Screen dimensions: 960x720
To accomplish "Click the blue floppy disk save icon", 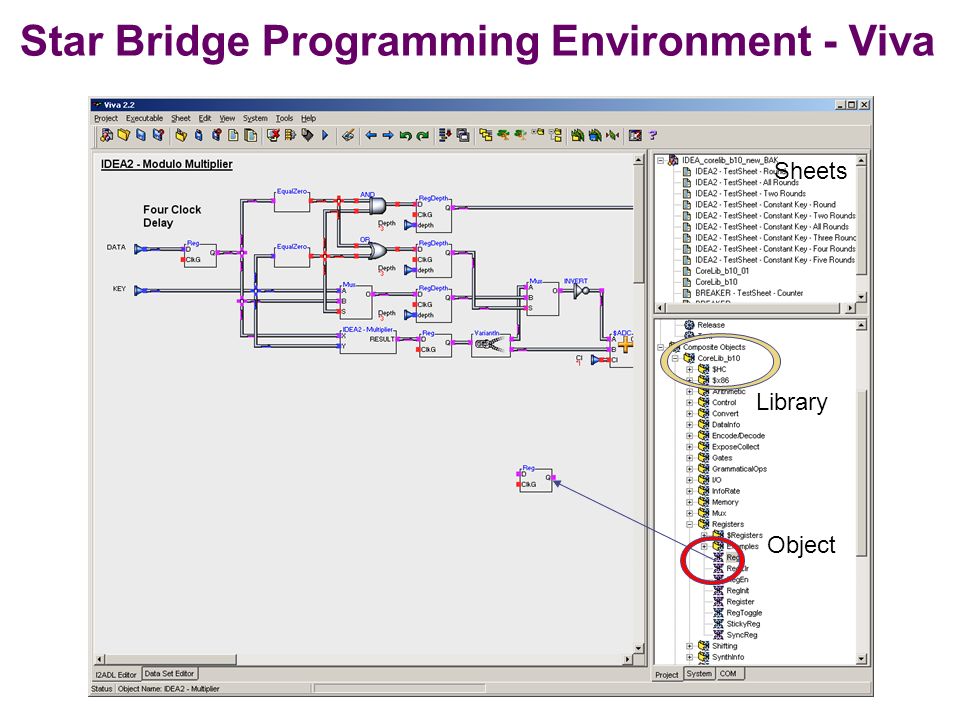I will (x=141, y=135).
